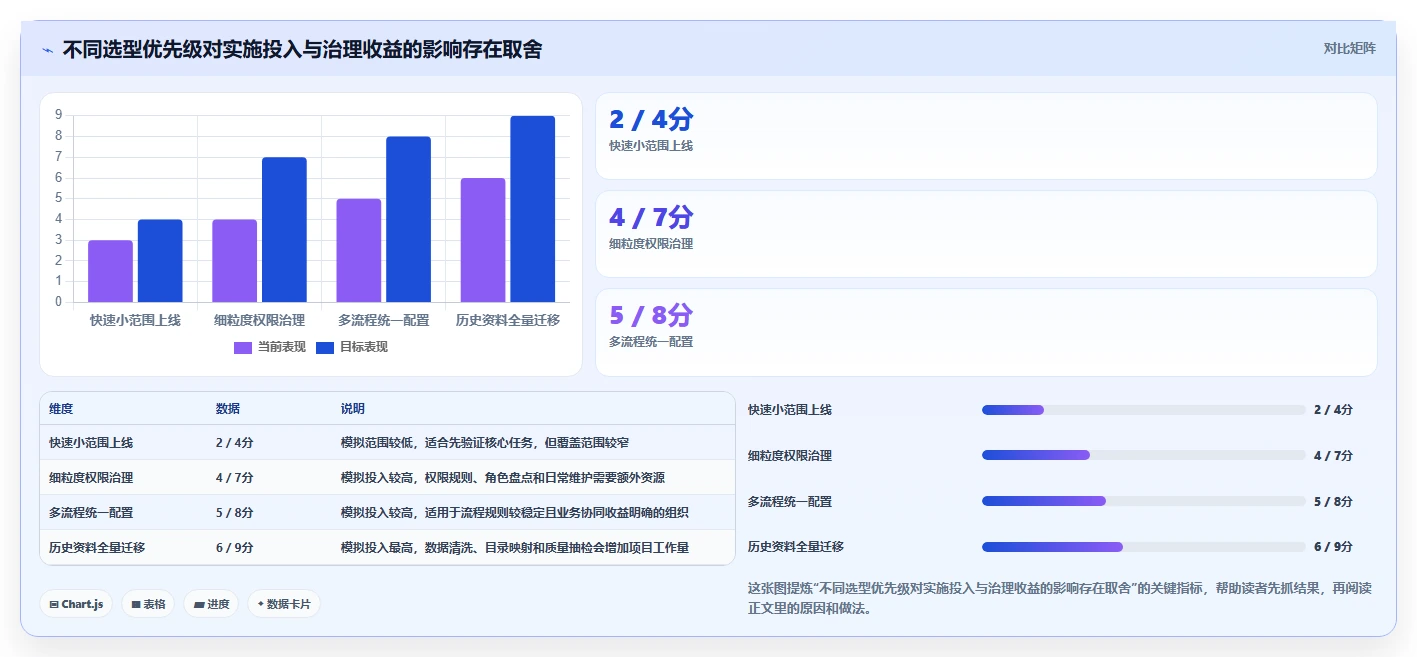Viewport: 1417px width, 657px height.
Task: Click the blue target bar for 历史资料全量迁移
Action: [x=532, y=209]
